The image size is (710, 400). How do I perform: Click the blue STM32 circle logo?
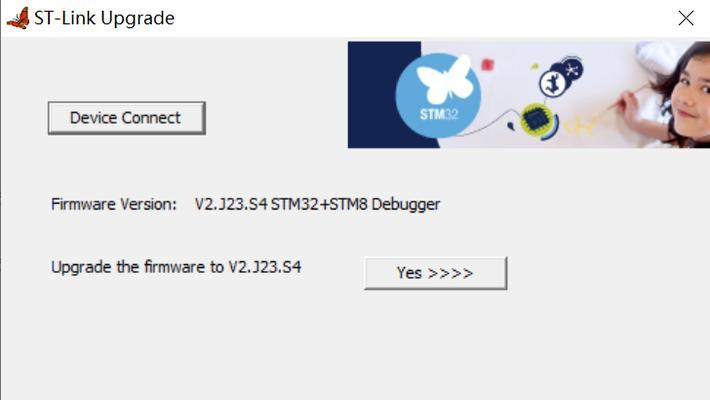[438, 95]
